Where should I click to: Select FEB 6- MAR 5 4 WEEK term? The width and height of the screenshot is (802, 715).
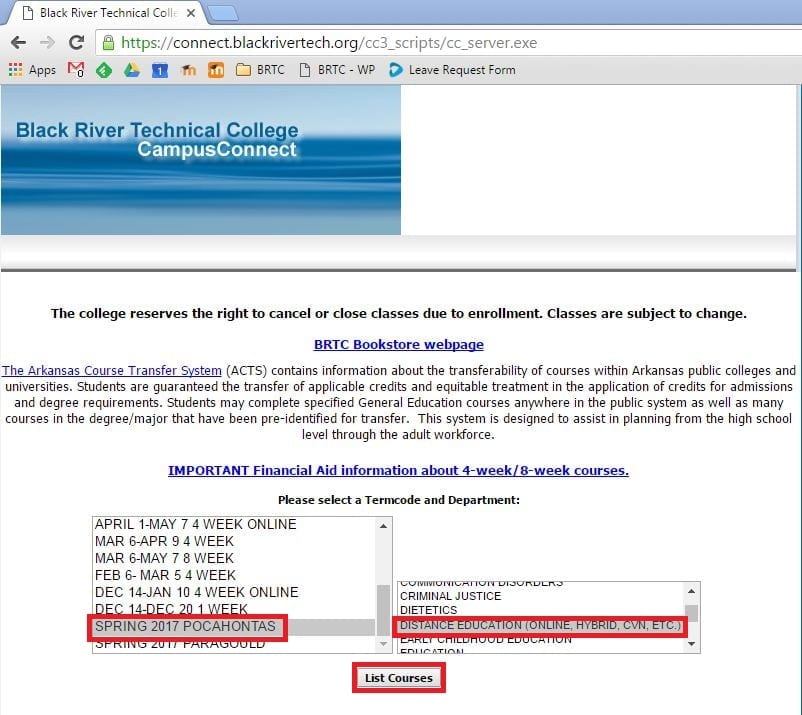click(234, 575)
